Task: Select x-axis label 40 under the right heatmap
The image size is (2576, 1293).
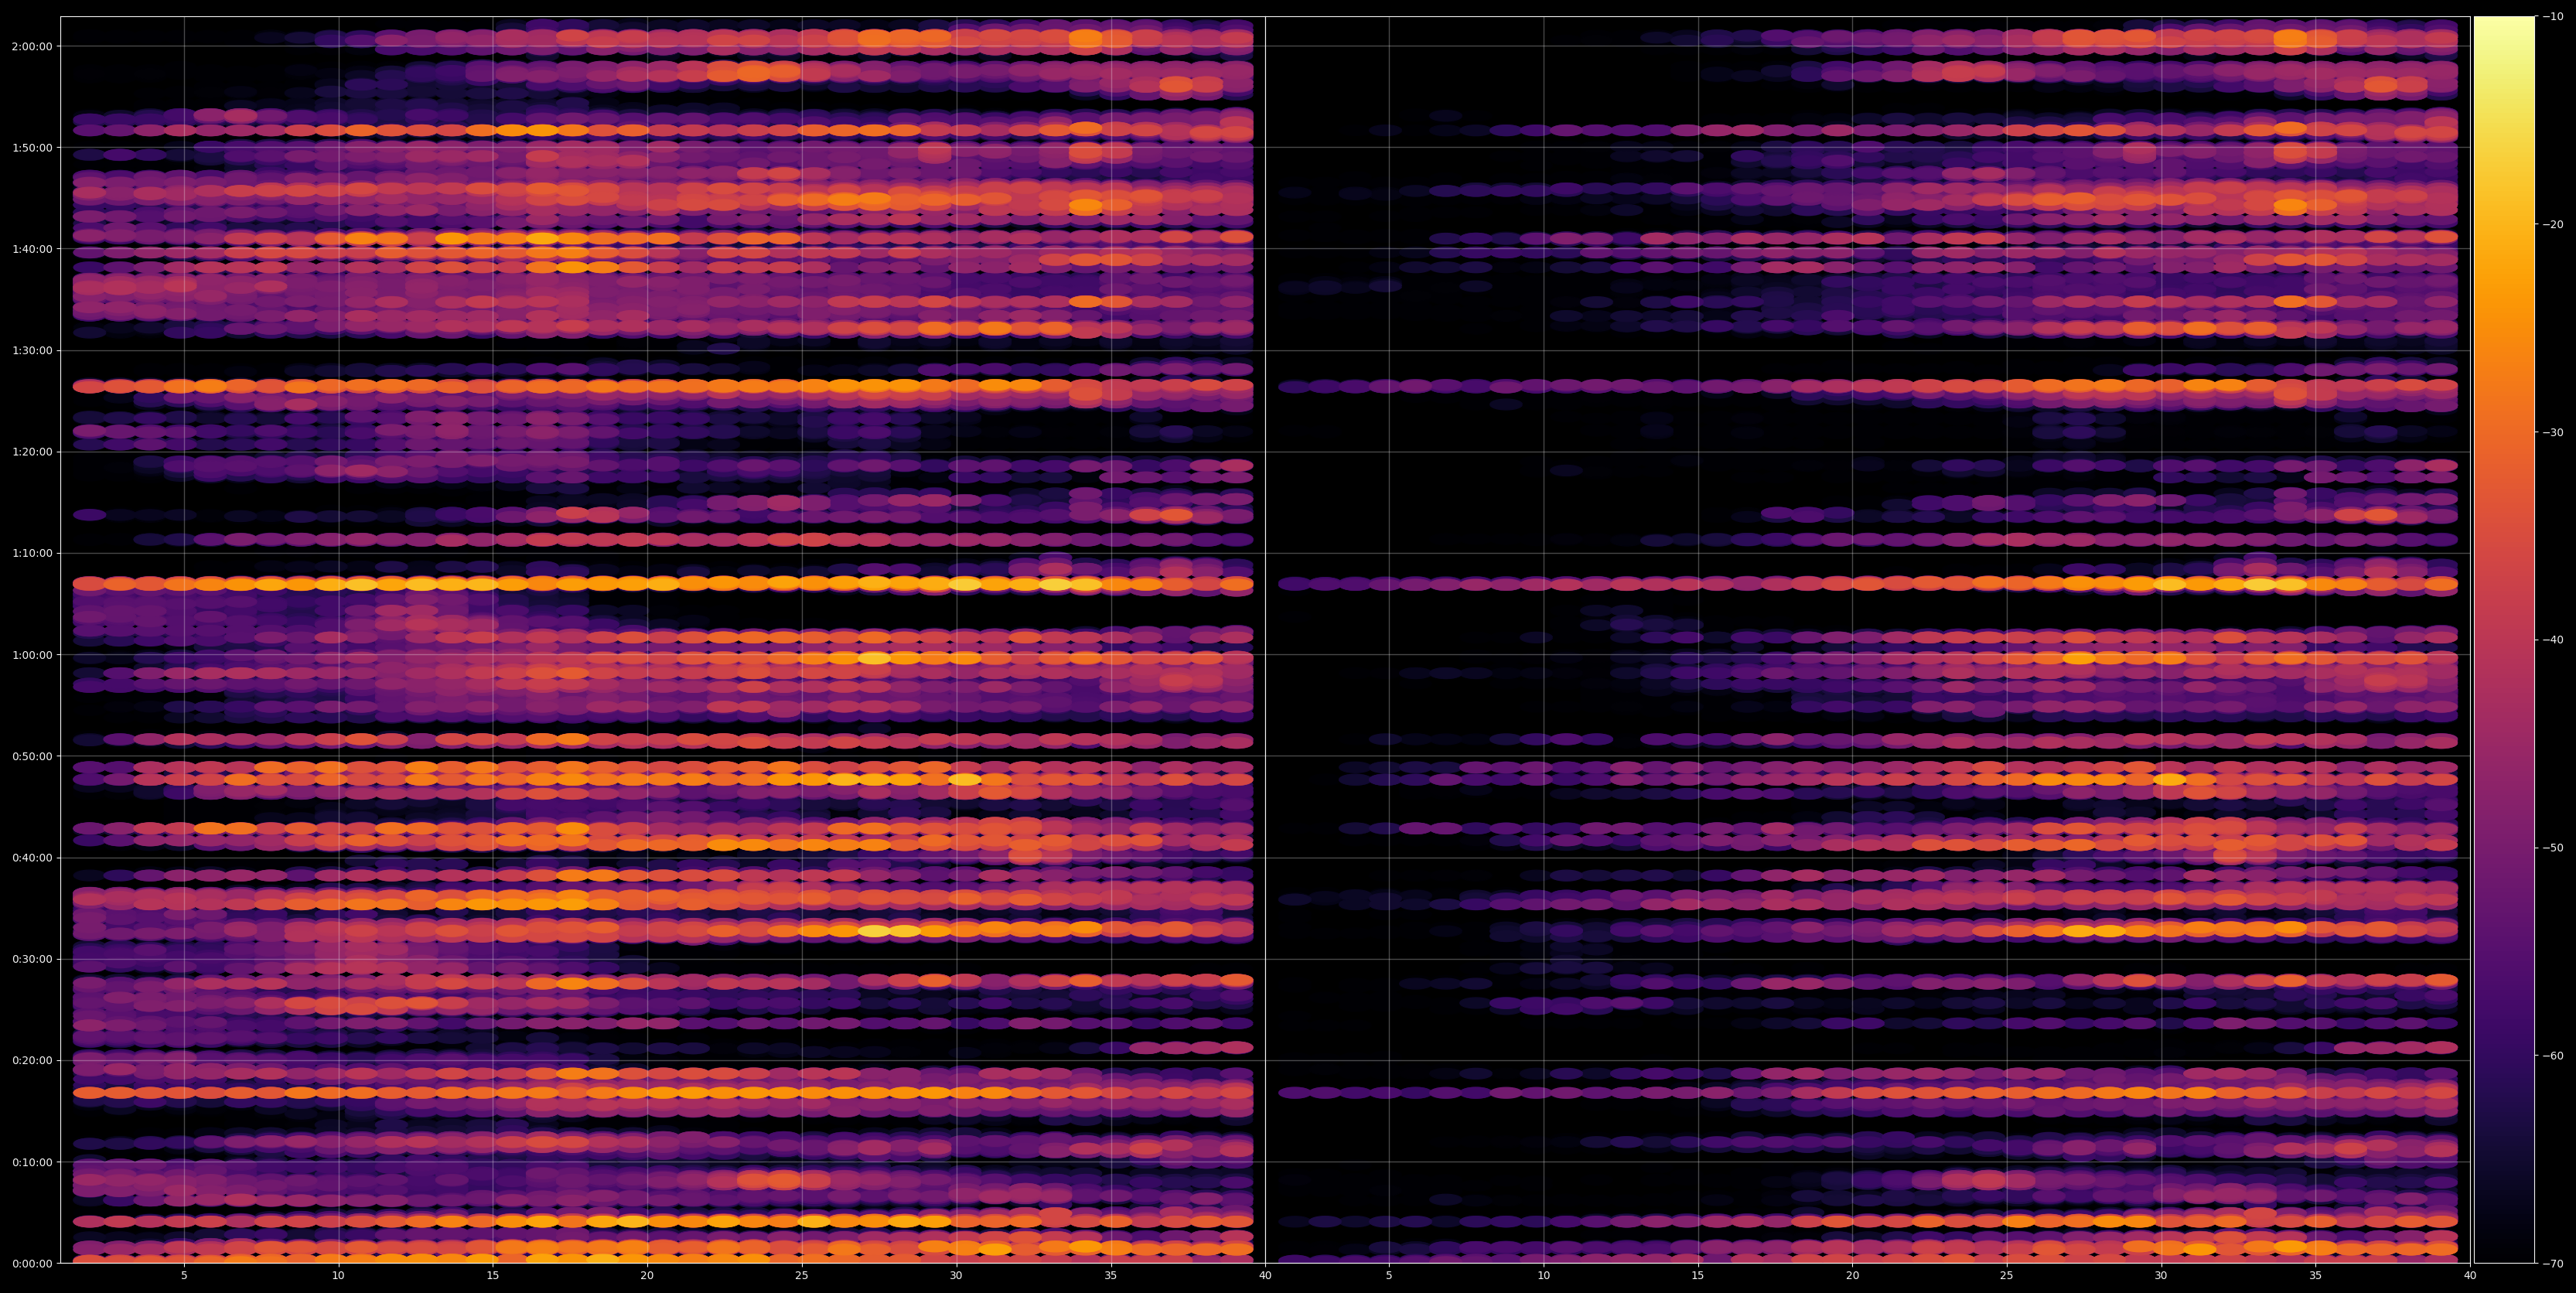Action: point(2470,1276)
